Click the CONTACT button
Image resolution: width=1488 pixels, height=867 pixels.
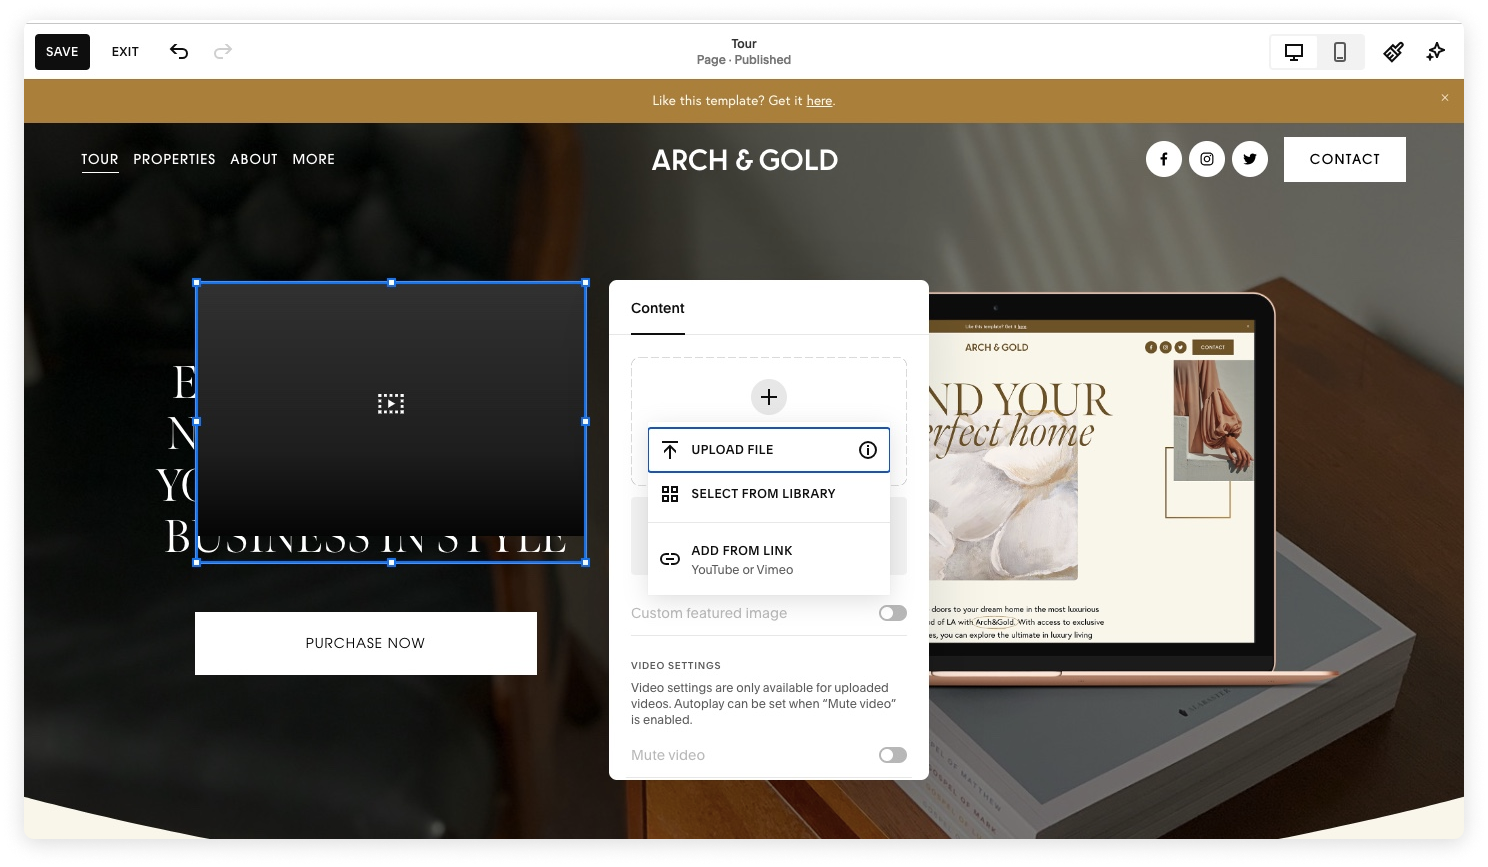coord(1344,159)
